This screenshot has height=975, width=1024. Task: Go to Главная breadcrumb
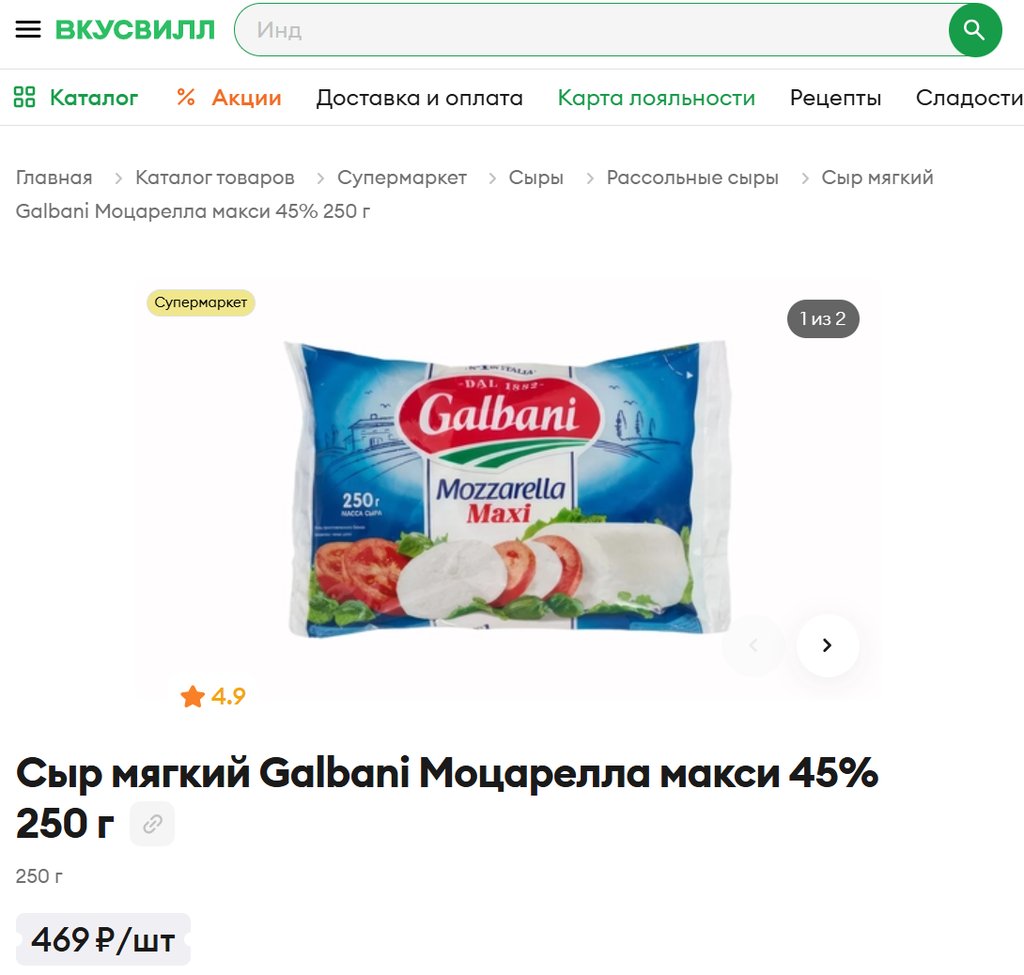click(x=54, y=178)
